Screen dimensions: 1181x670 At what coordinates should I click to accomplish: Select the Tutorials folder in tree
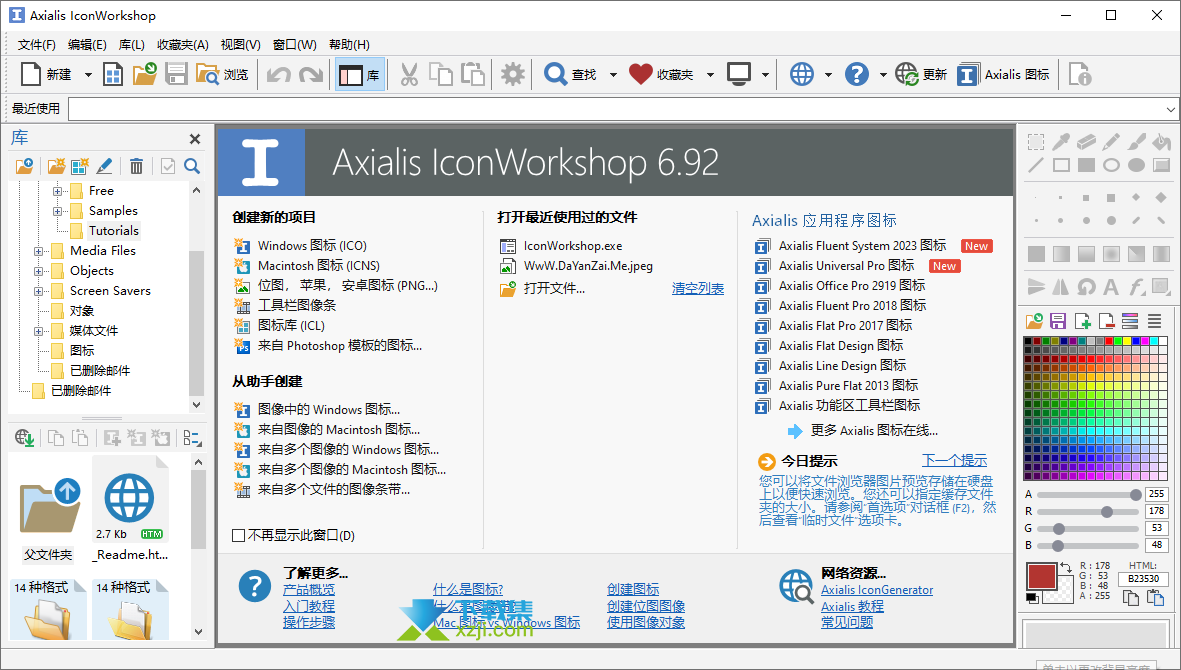[x=113, y=231]
